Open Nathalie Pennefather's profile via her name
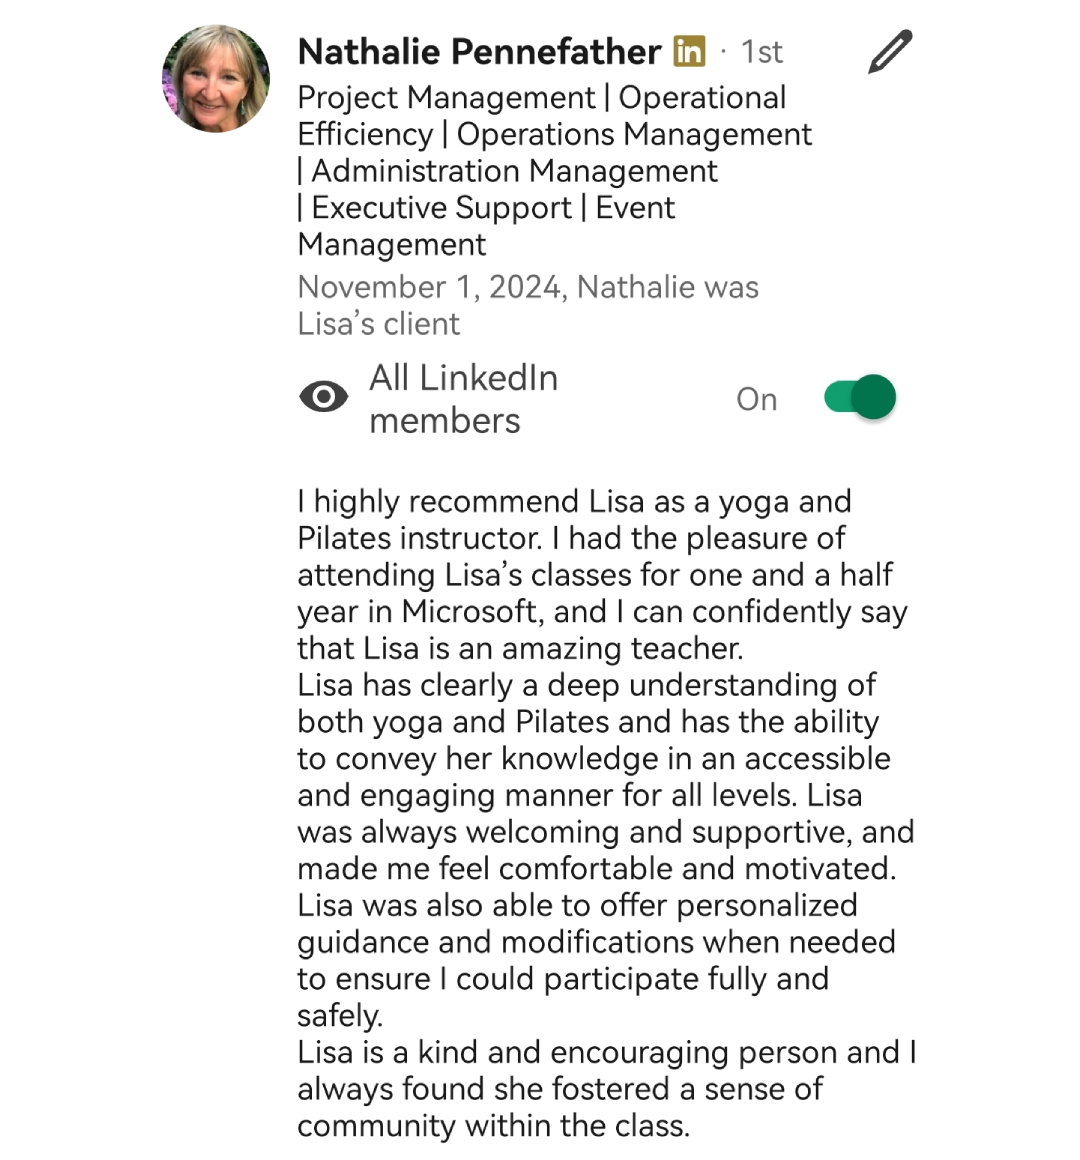1080x1160 pixels. click(x=479, y=51)
